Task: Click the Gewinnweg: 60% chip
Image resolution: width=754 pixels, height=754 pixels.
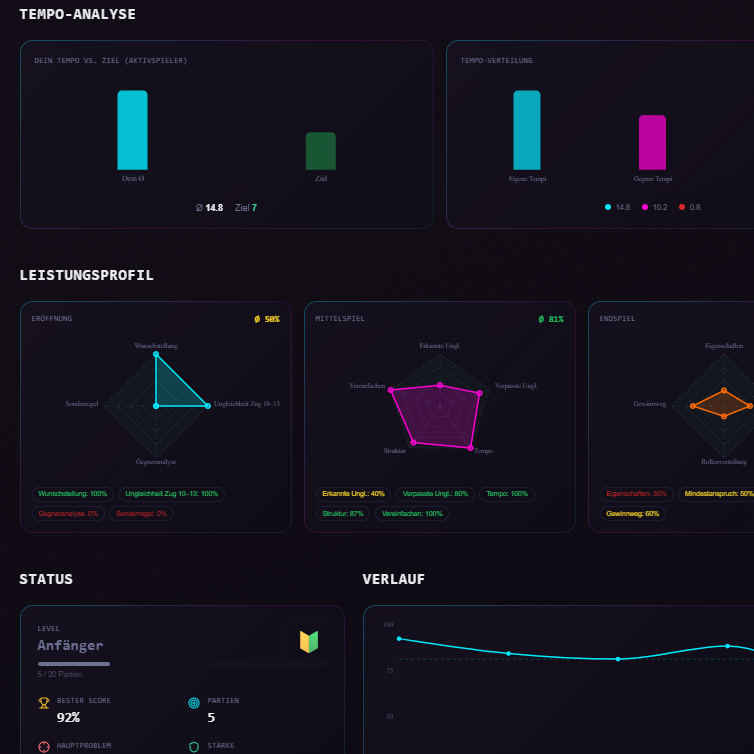Action: [632, 513]
